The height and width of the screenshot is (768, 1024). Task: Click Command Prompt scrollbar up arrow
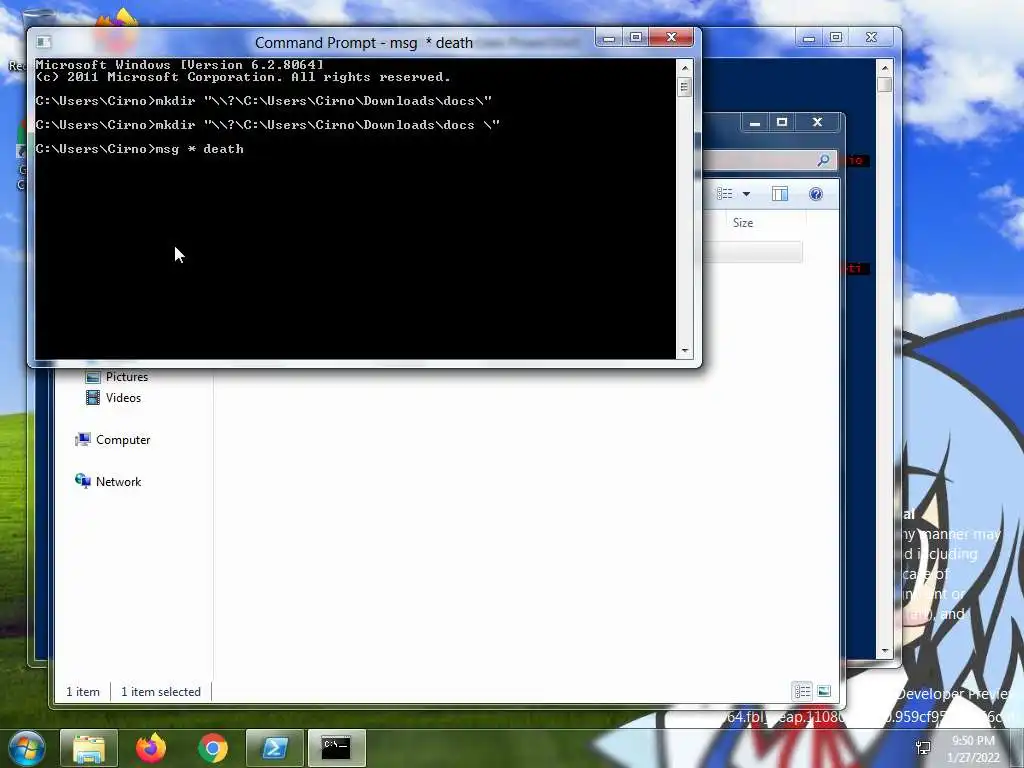click(x=684, y=68)
